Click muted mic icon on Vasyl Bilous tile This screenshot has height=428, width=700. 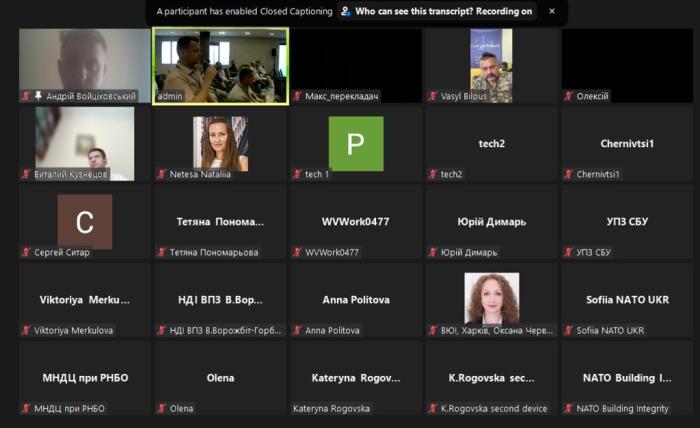433,97
